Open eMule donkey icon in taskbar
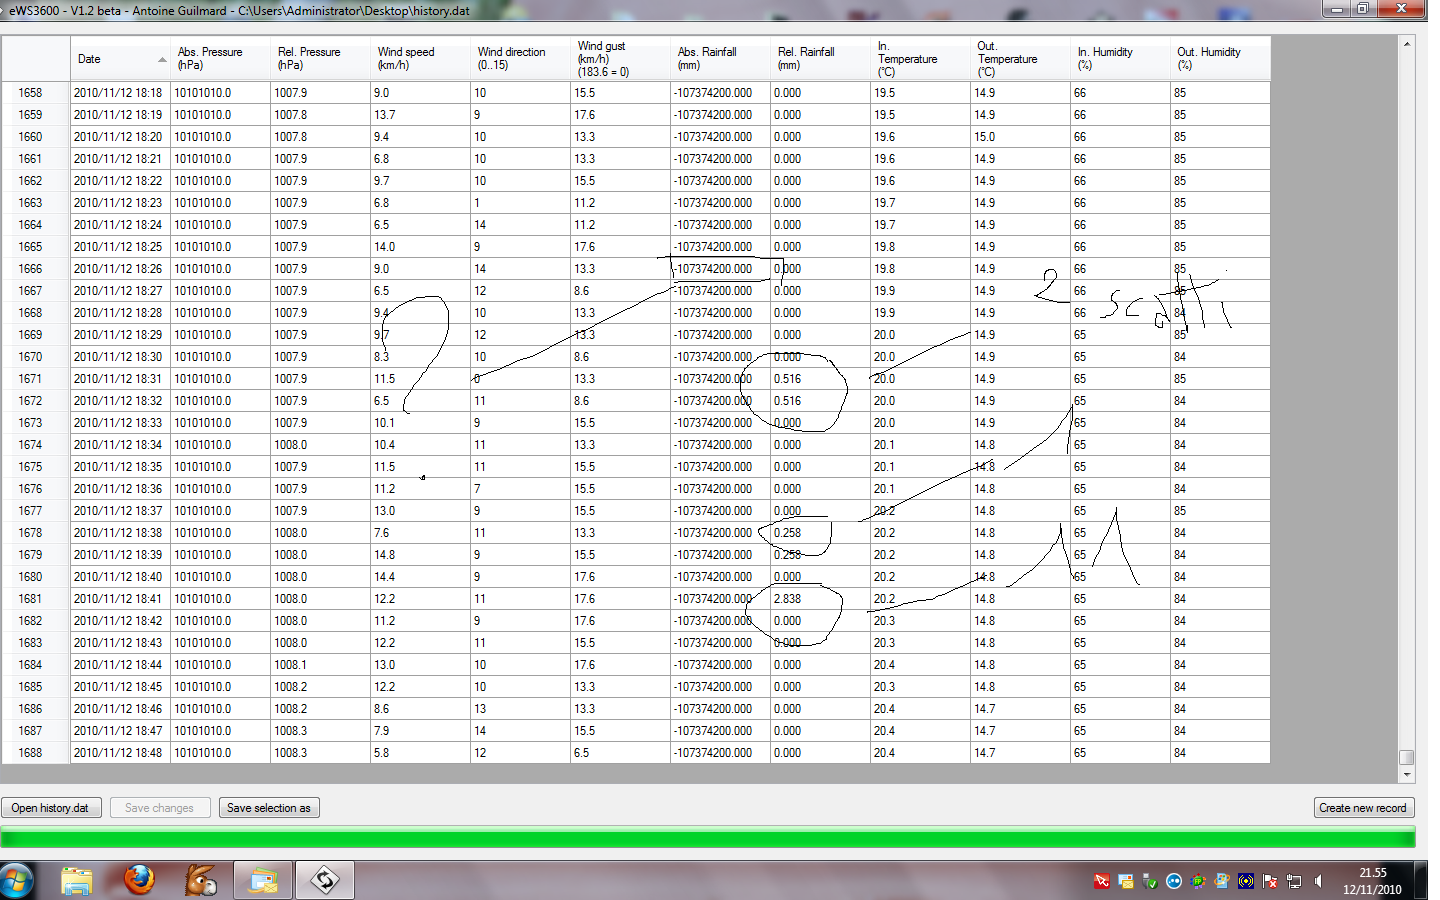Screen dimensions: 1440x900 click(201, 880)
